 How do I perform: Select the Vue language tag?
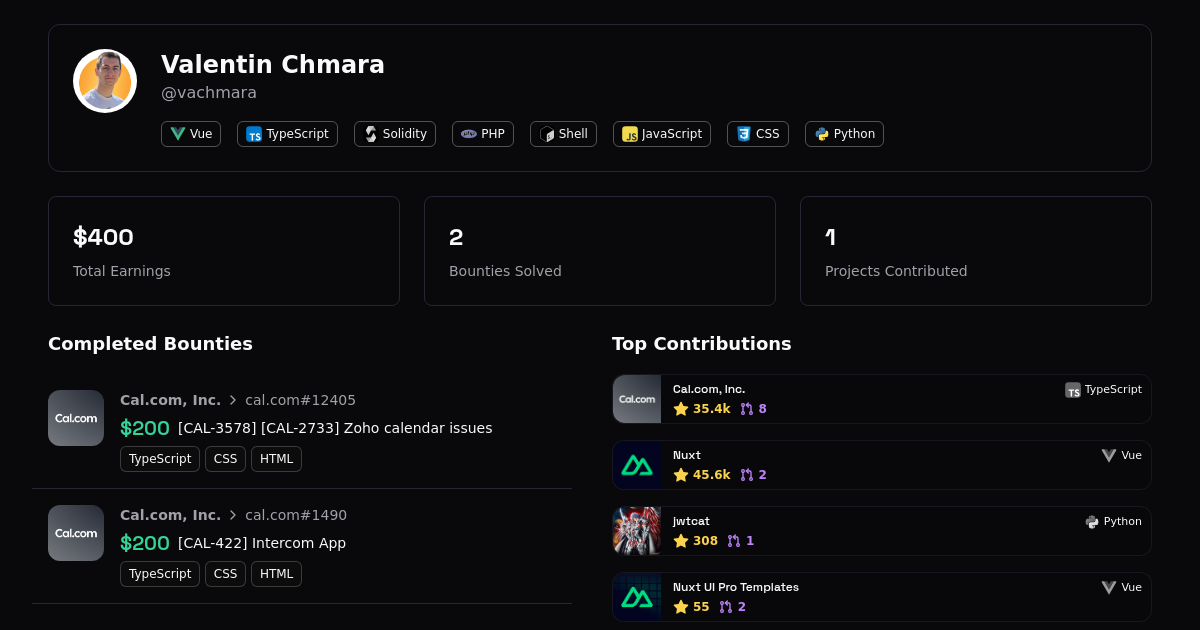[191, 134]
